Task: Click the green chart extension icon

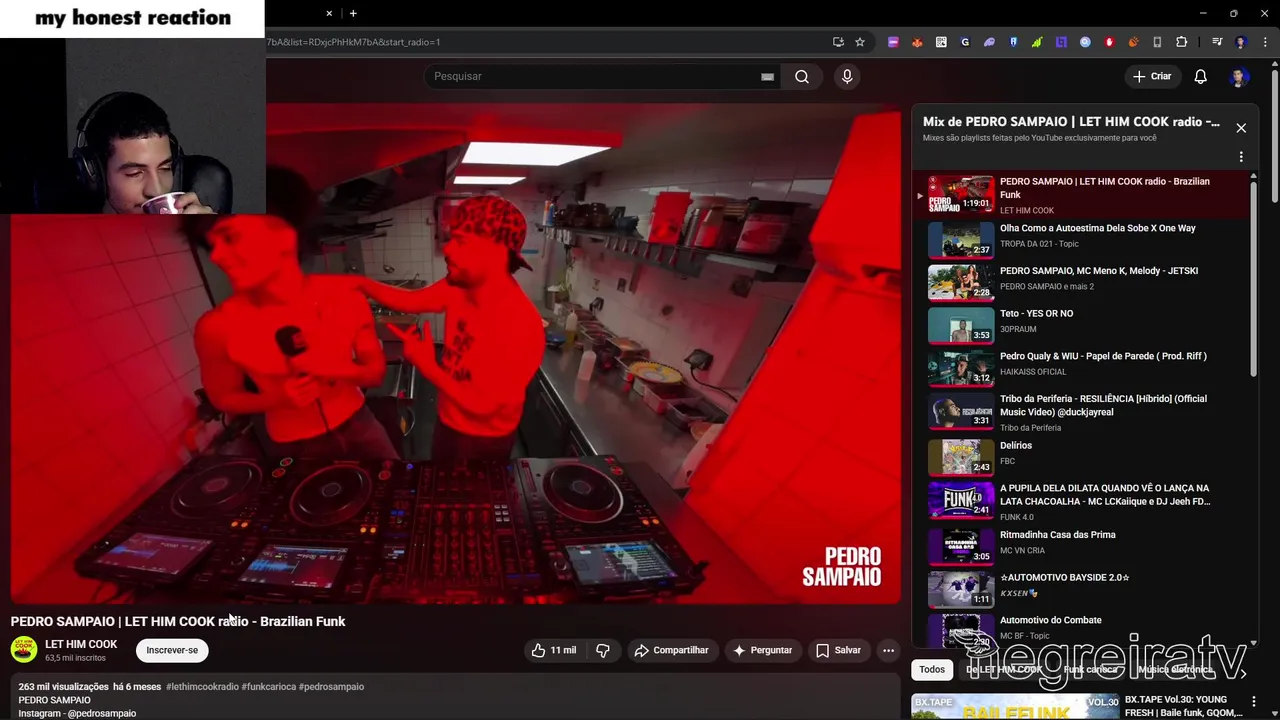Action: (x=1037, y=42)
